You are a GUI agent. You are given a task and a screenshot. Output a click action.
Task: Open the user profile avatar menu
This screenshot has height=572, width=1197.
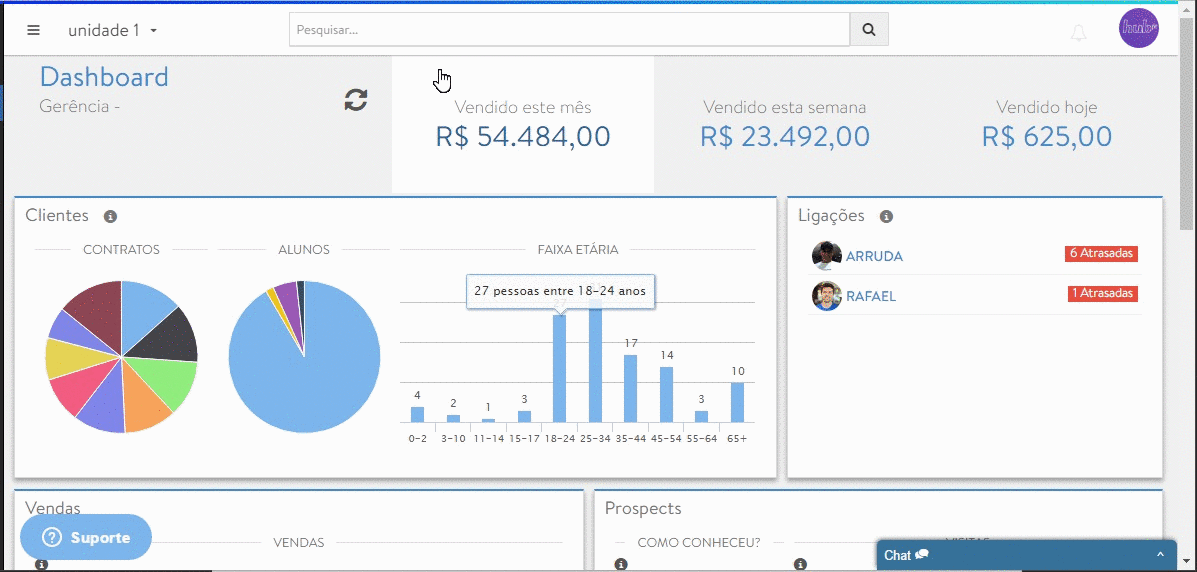coord(1138,29)
